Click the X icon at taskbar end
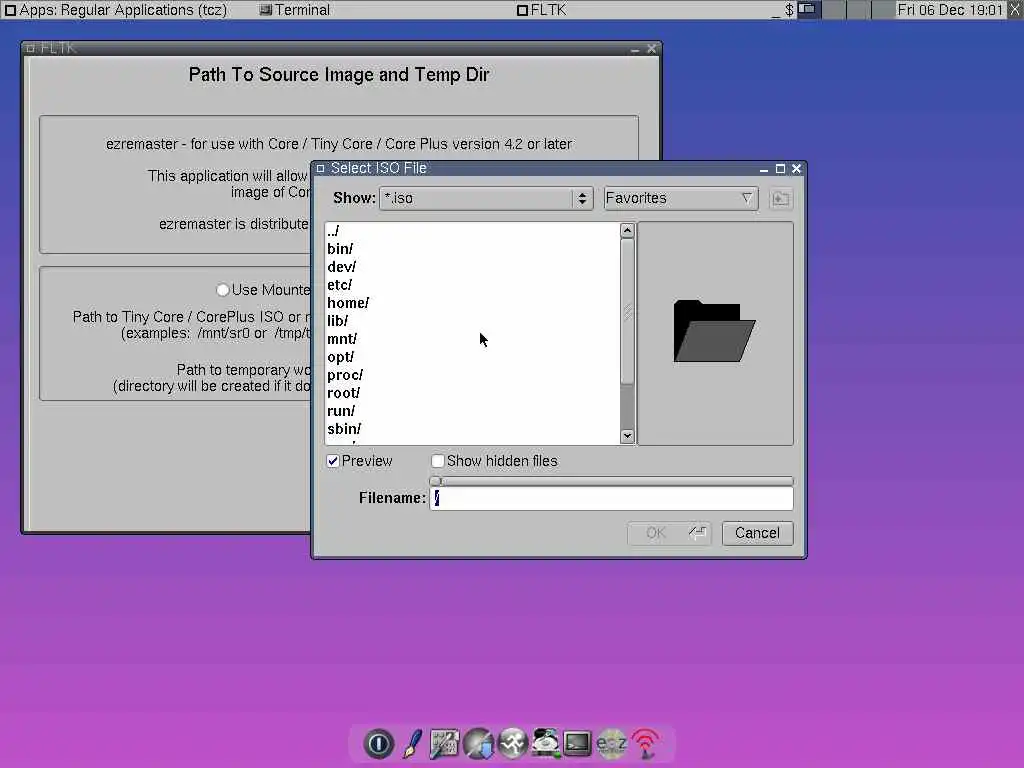1024x768 pixels. pos(1015,9)
